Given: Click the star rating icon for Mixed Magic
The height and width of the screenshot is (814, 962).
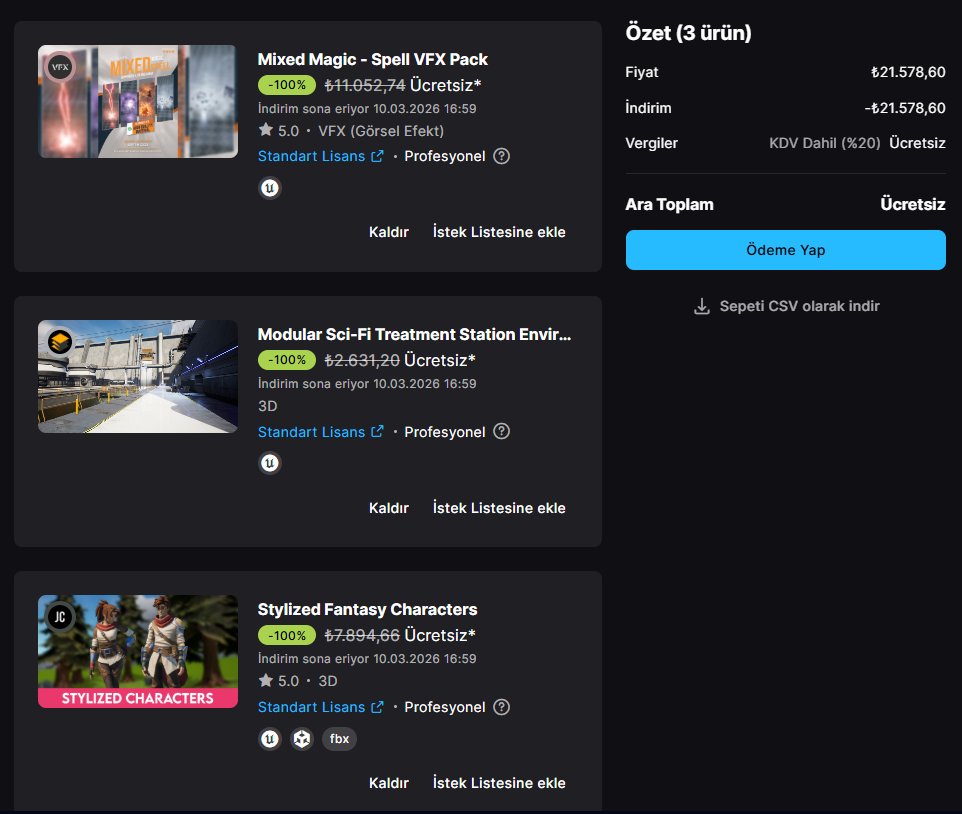Looking at the screenshot, I should (x=266, y=130).
